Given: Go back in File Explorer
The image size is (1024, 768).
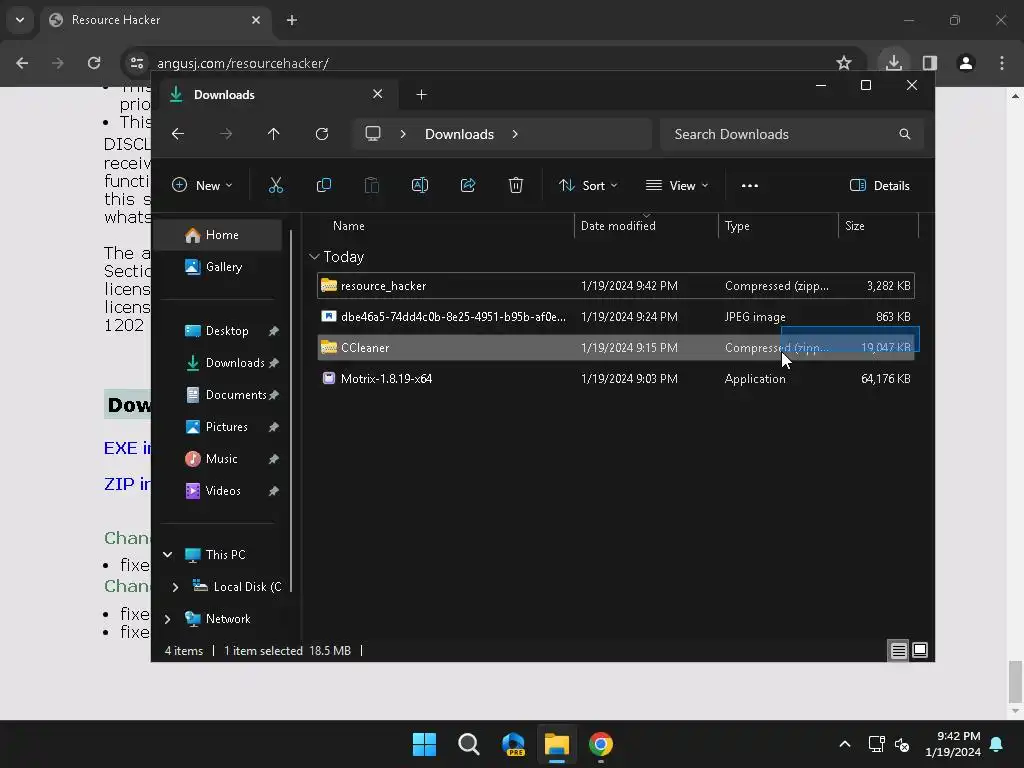Looking at the screenshot, I should [178, 134].
